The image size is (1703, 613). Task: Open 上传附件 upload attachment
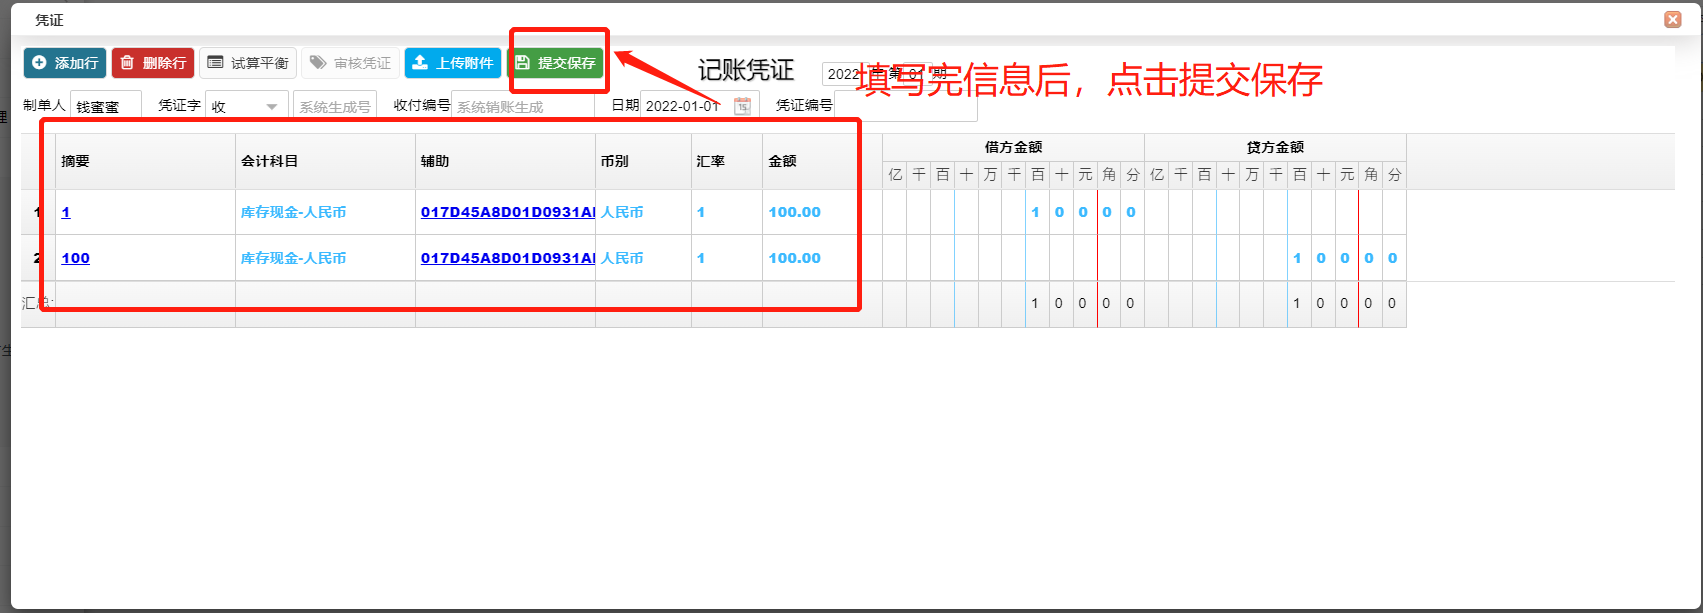(453, 63)
